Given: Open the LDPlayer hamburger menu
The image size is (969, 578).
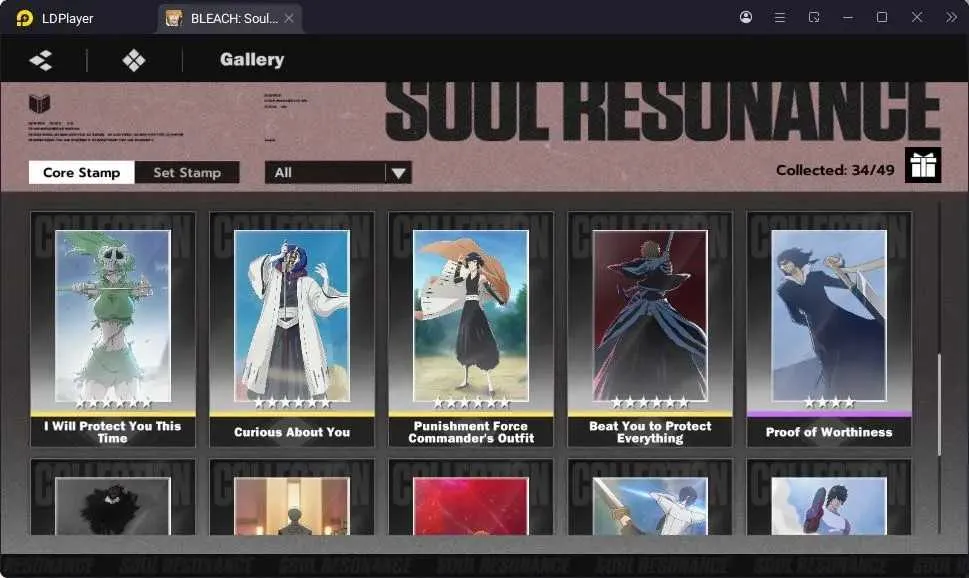Looking at the screenshot, I should tap(780, 17).
